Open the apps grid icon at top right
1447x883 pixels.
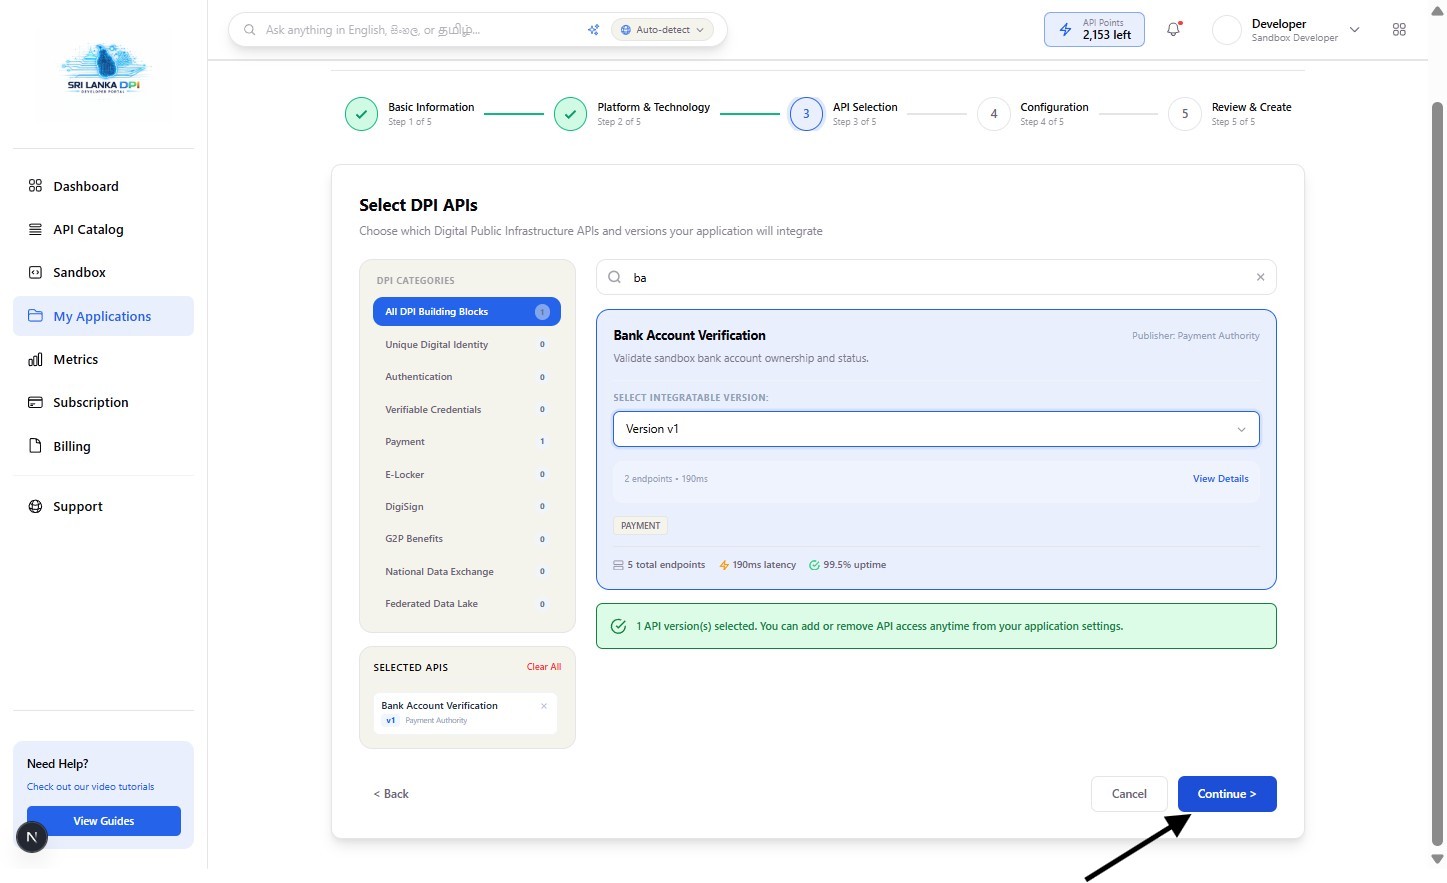[x=1399, y=30]
